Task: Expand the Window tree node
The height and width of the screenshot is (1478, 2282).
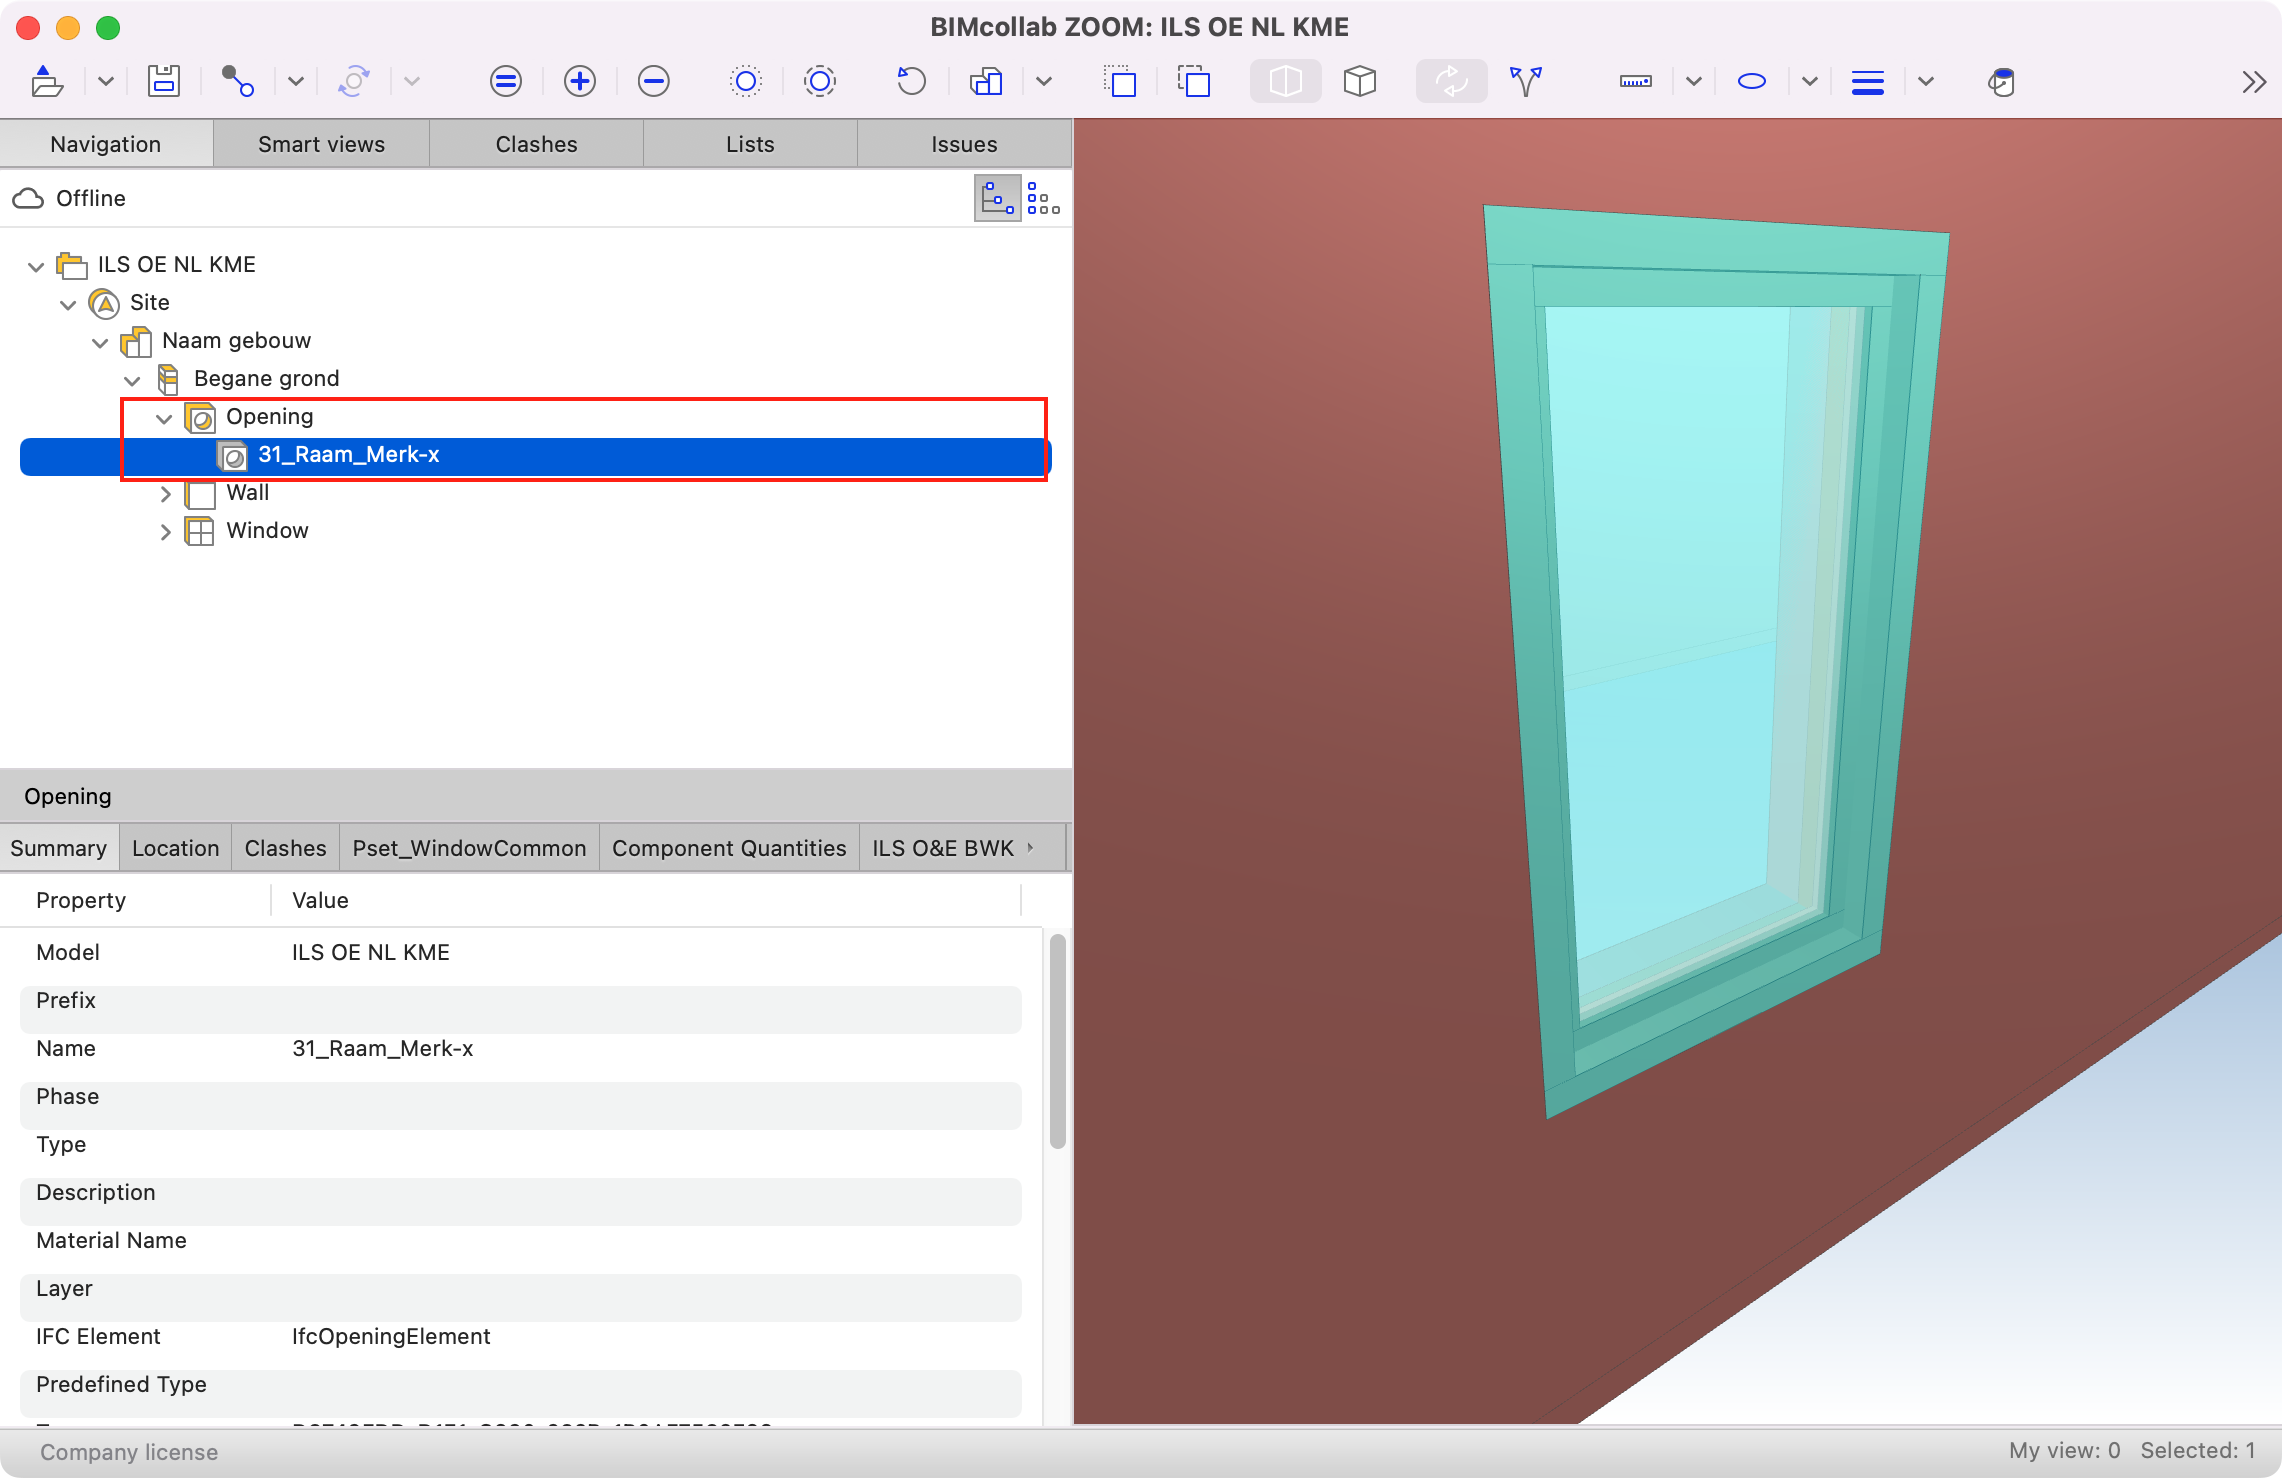Action: pos(166,532)
